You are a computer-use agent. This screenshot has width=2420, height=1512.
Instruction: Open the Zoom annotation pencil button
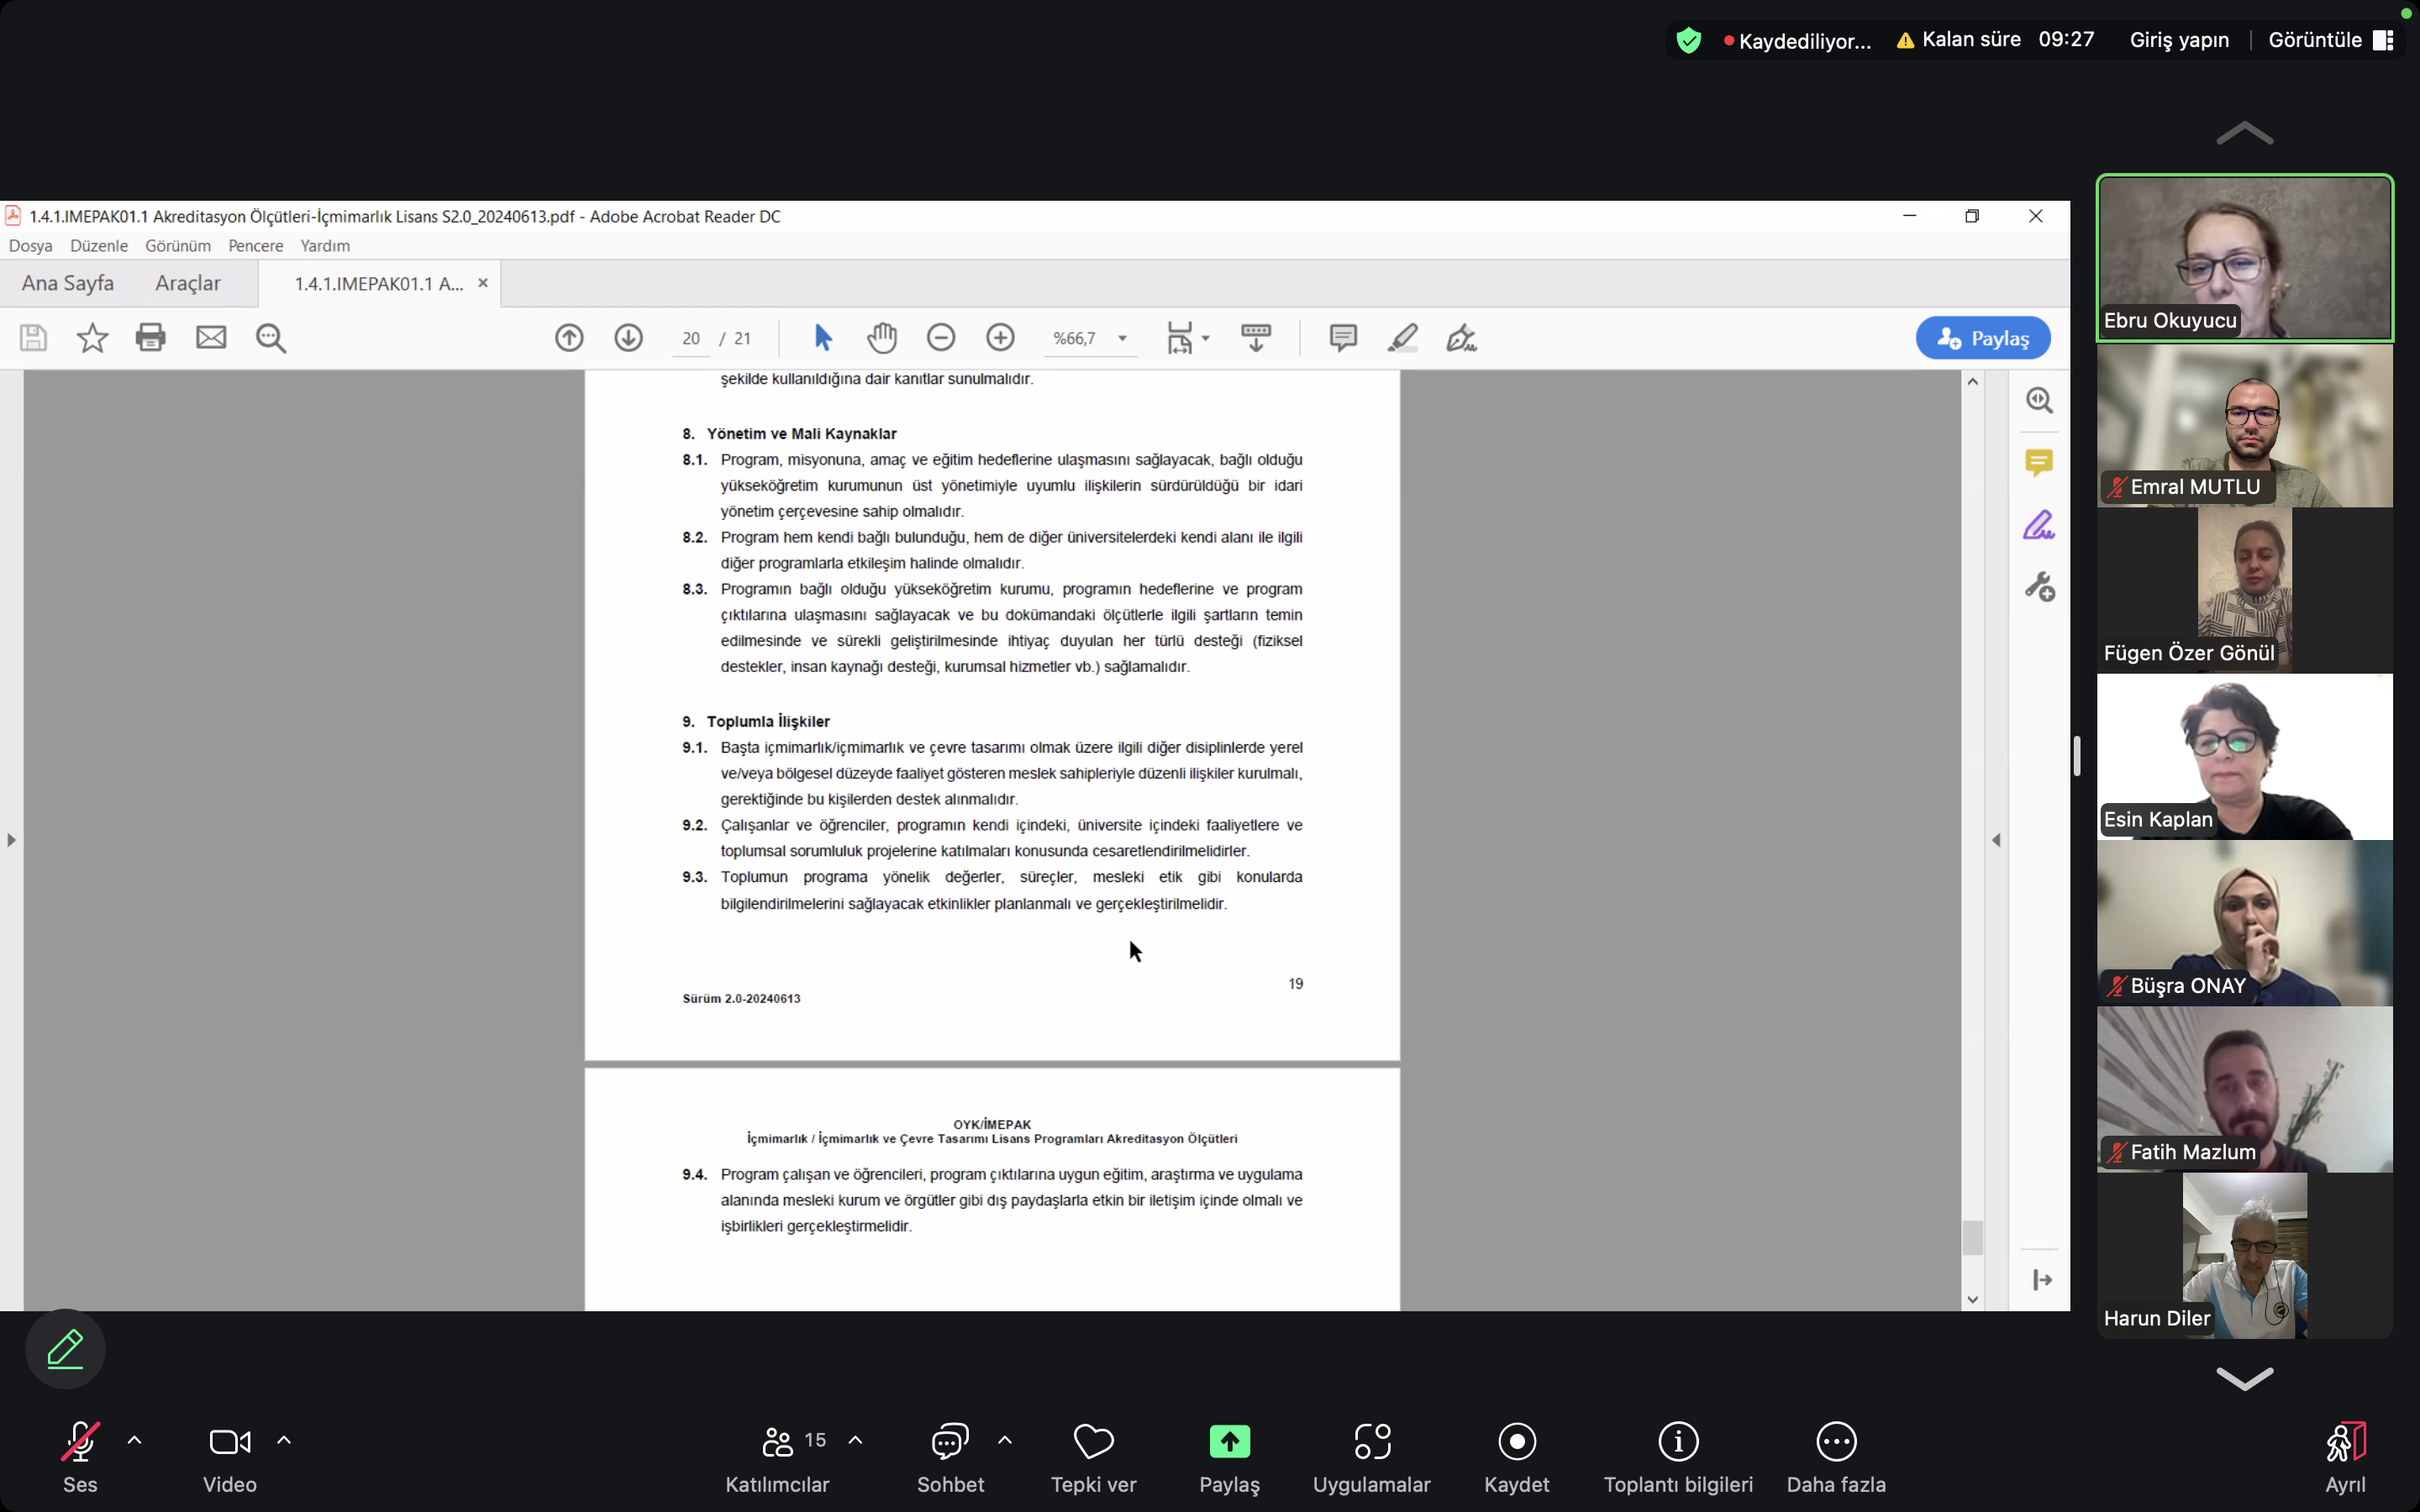(x=65, y=1348)
